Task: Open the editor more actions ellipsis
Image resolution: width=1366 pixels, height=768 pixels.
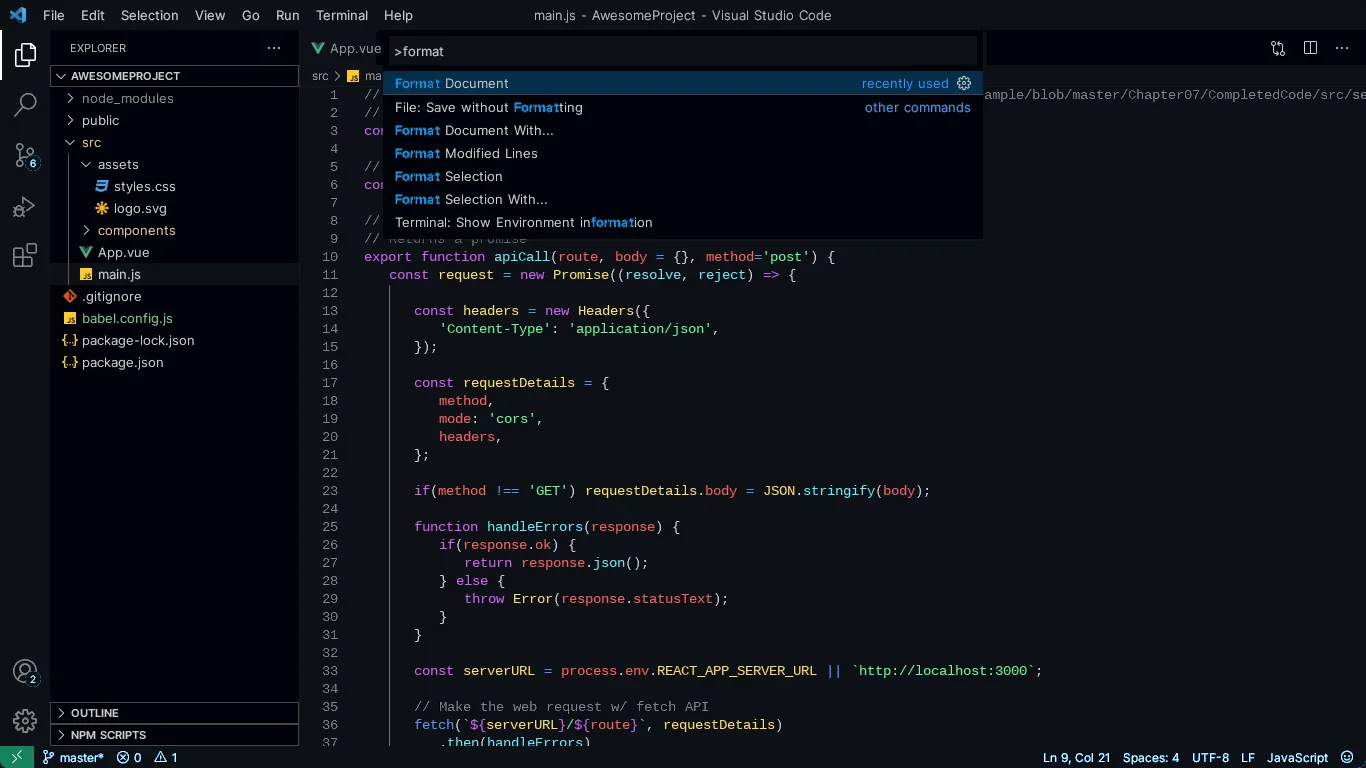Action: point(1342,48)
